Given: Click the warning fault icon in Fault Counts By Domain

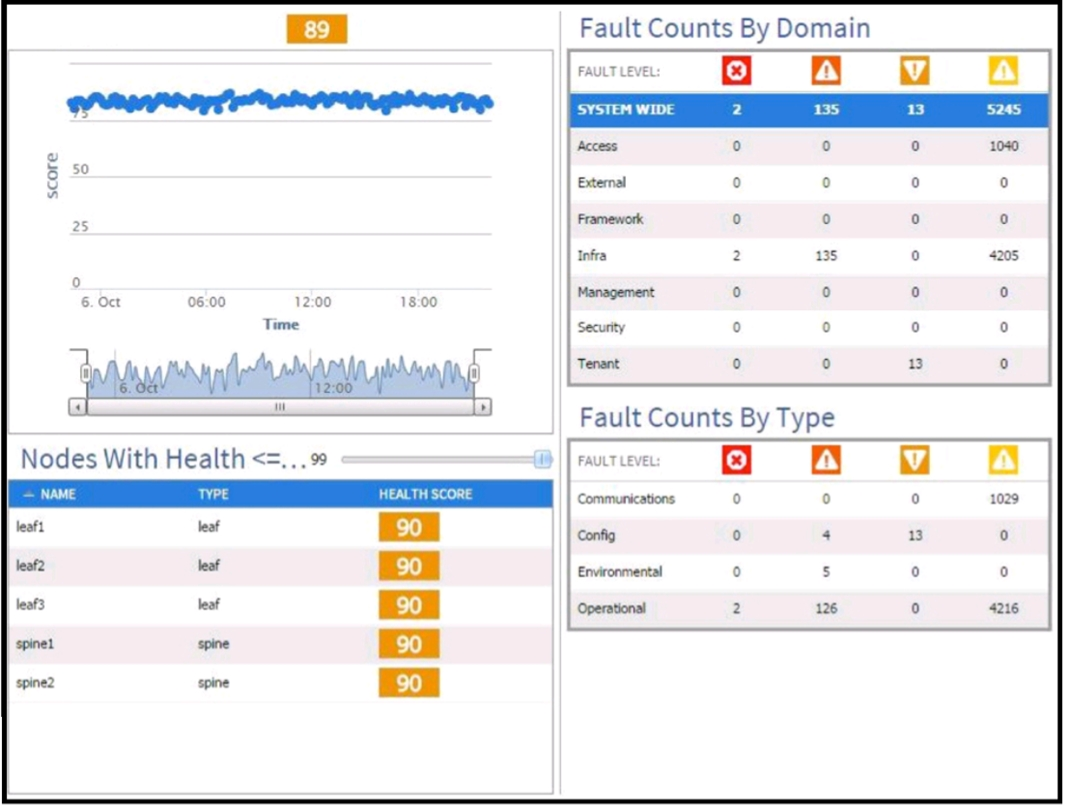Looking at the screenshot, I should pos(1003,70).
